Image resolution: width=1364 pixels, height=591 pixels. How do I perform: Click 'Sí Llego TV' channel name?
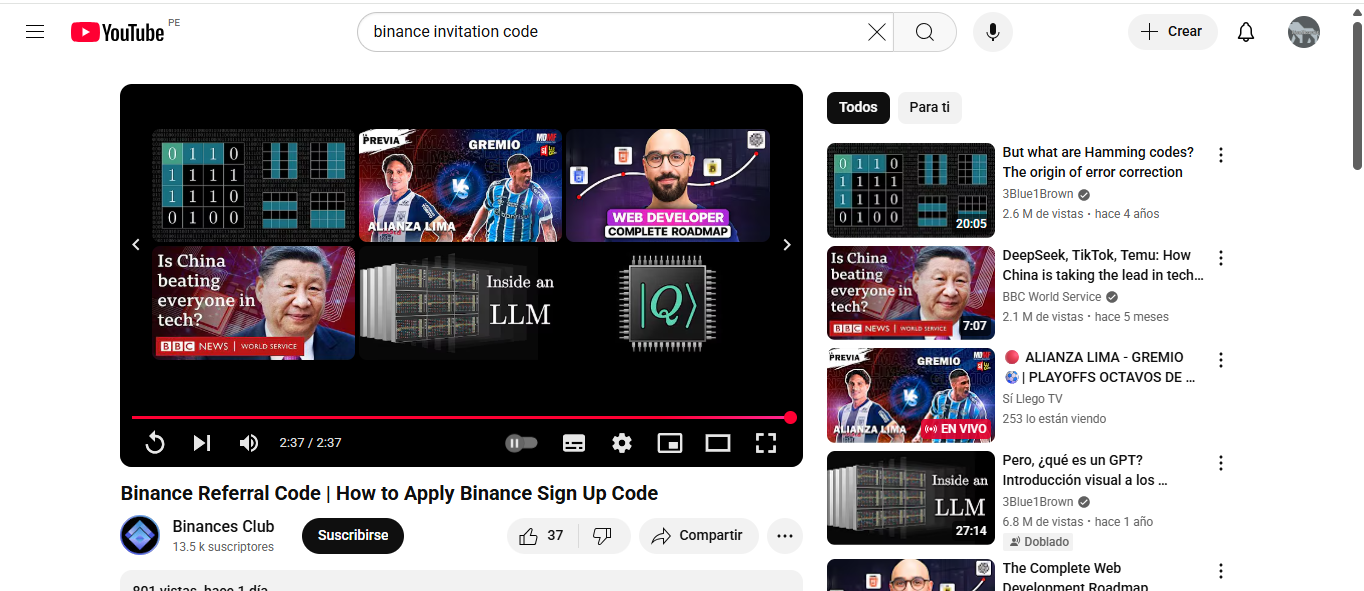(1033, 399)
